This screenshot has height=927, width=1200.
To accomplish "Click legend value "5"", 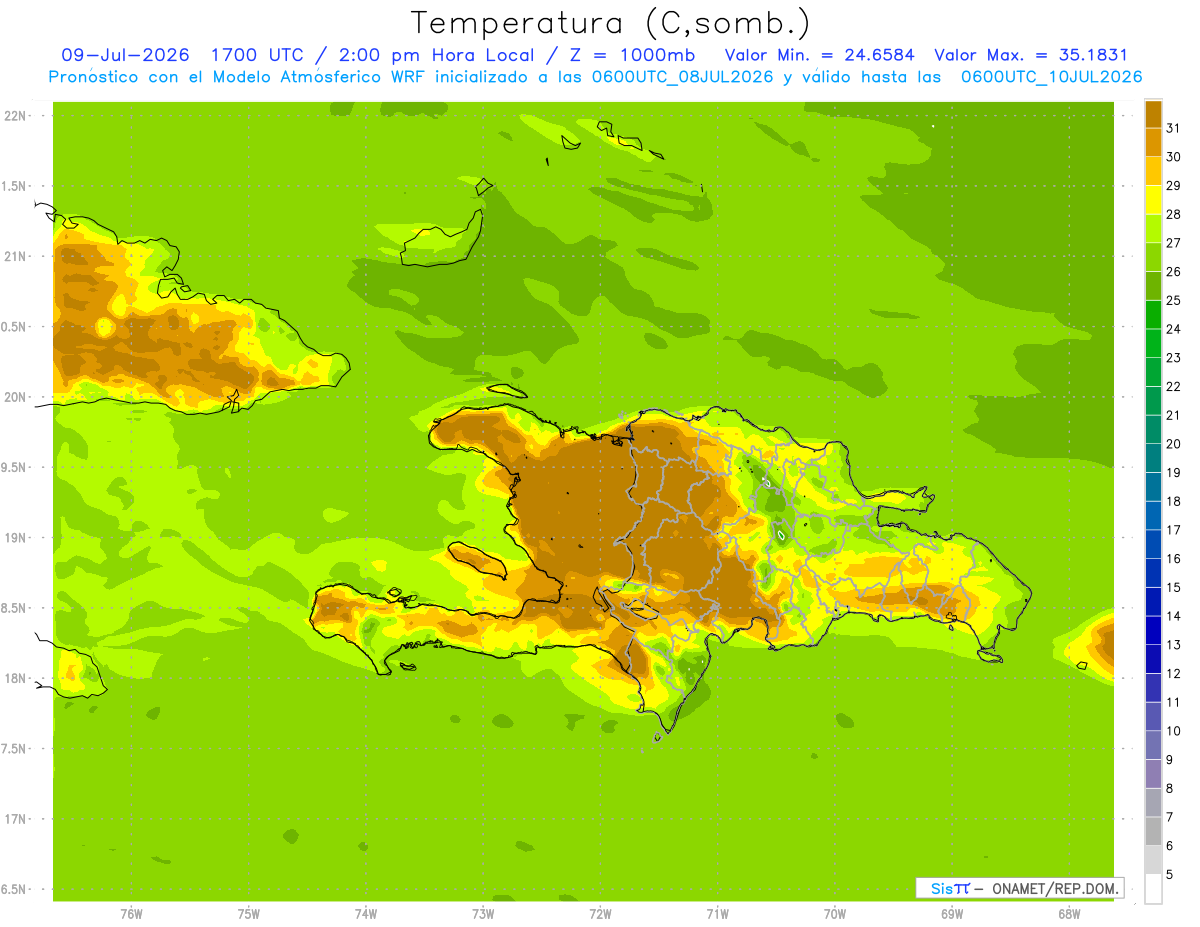I will click(1169, 875).
